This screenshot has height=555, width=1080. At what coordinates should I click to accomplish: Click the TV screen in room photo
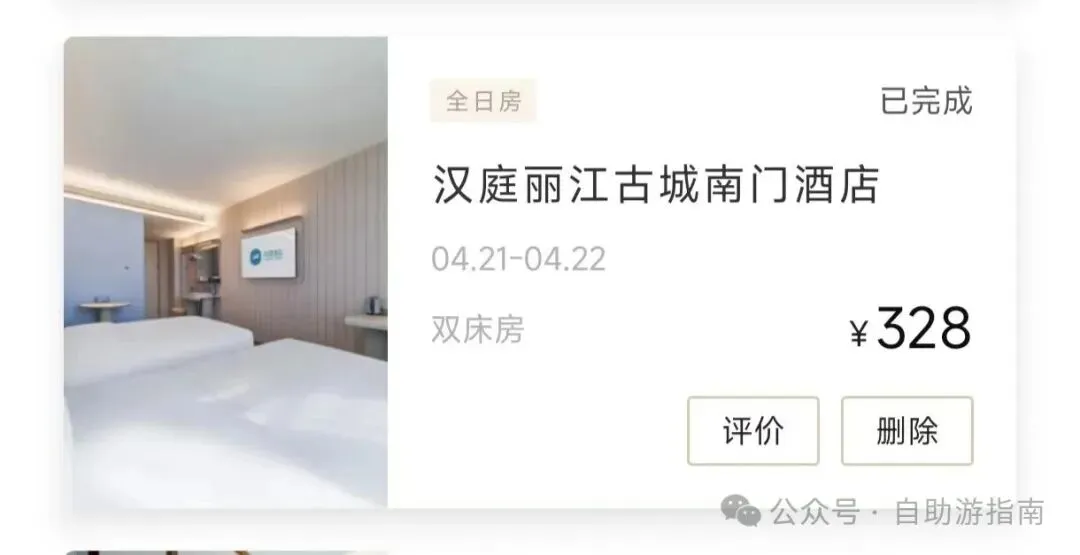(269, 253)
